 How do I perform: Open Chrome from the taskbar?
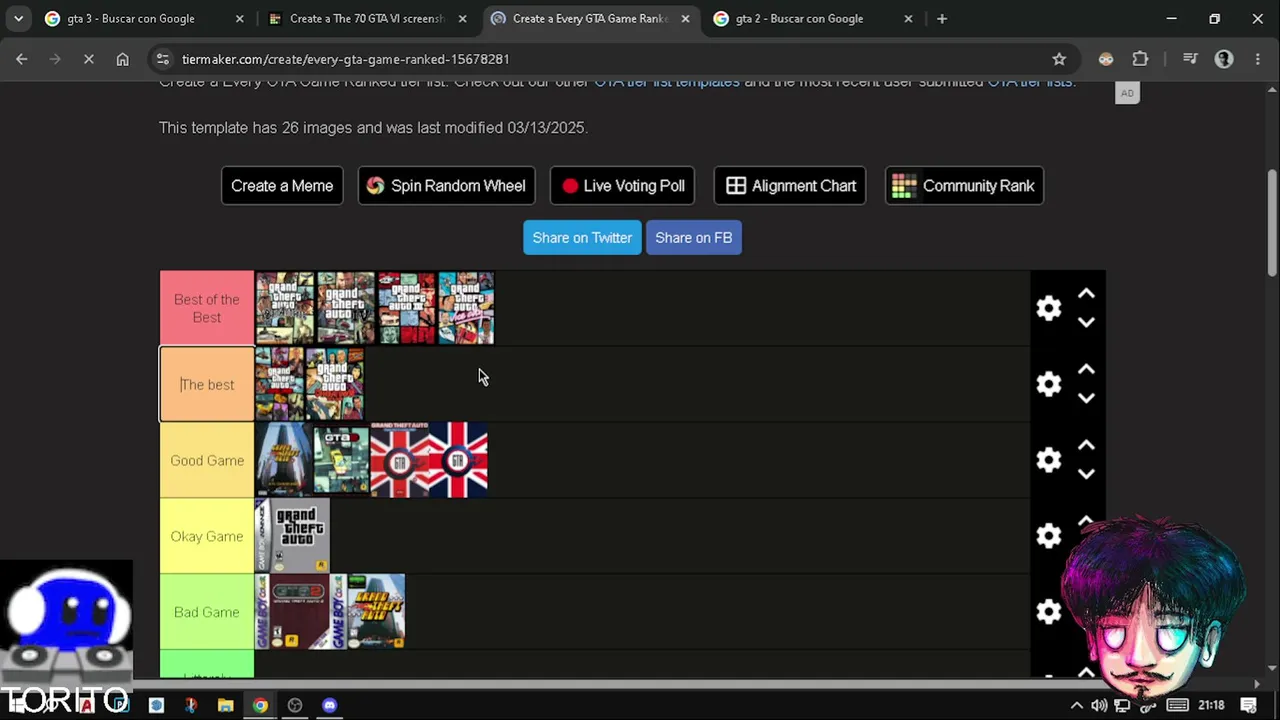point(260,705)
